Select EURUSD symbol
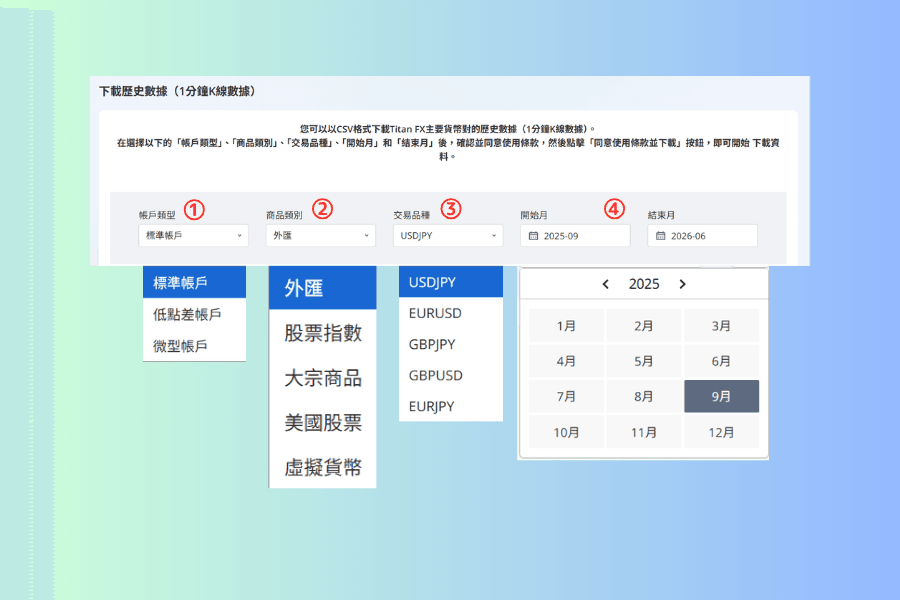 [451, 313]
